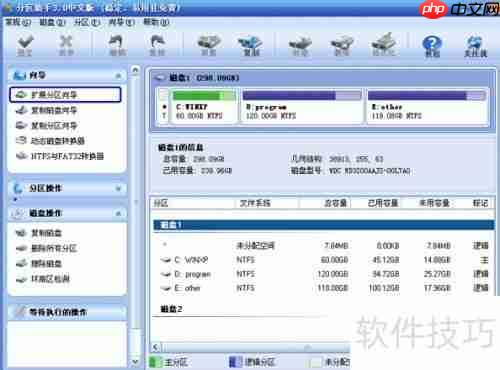Select the E: other row in partition list

point(324,288)
